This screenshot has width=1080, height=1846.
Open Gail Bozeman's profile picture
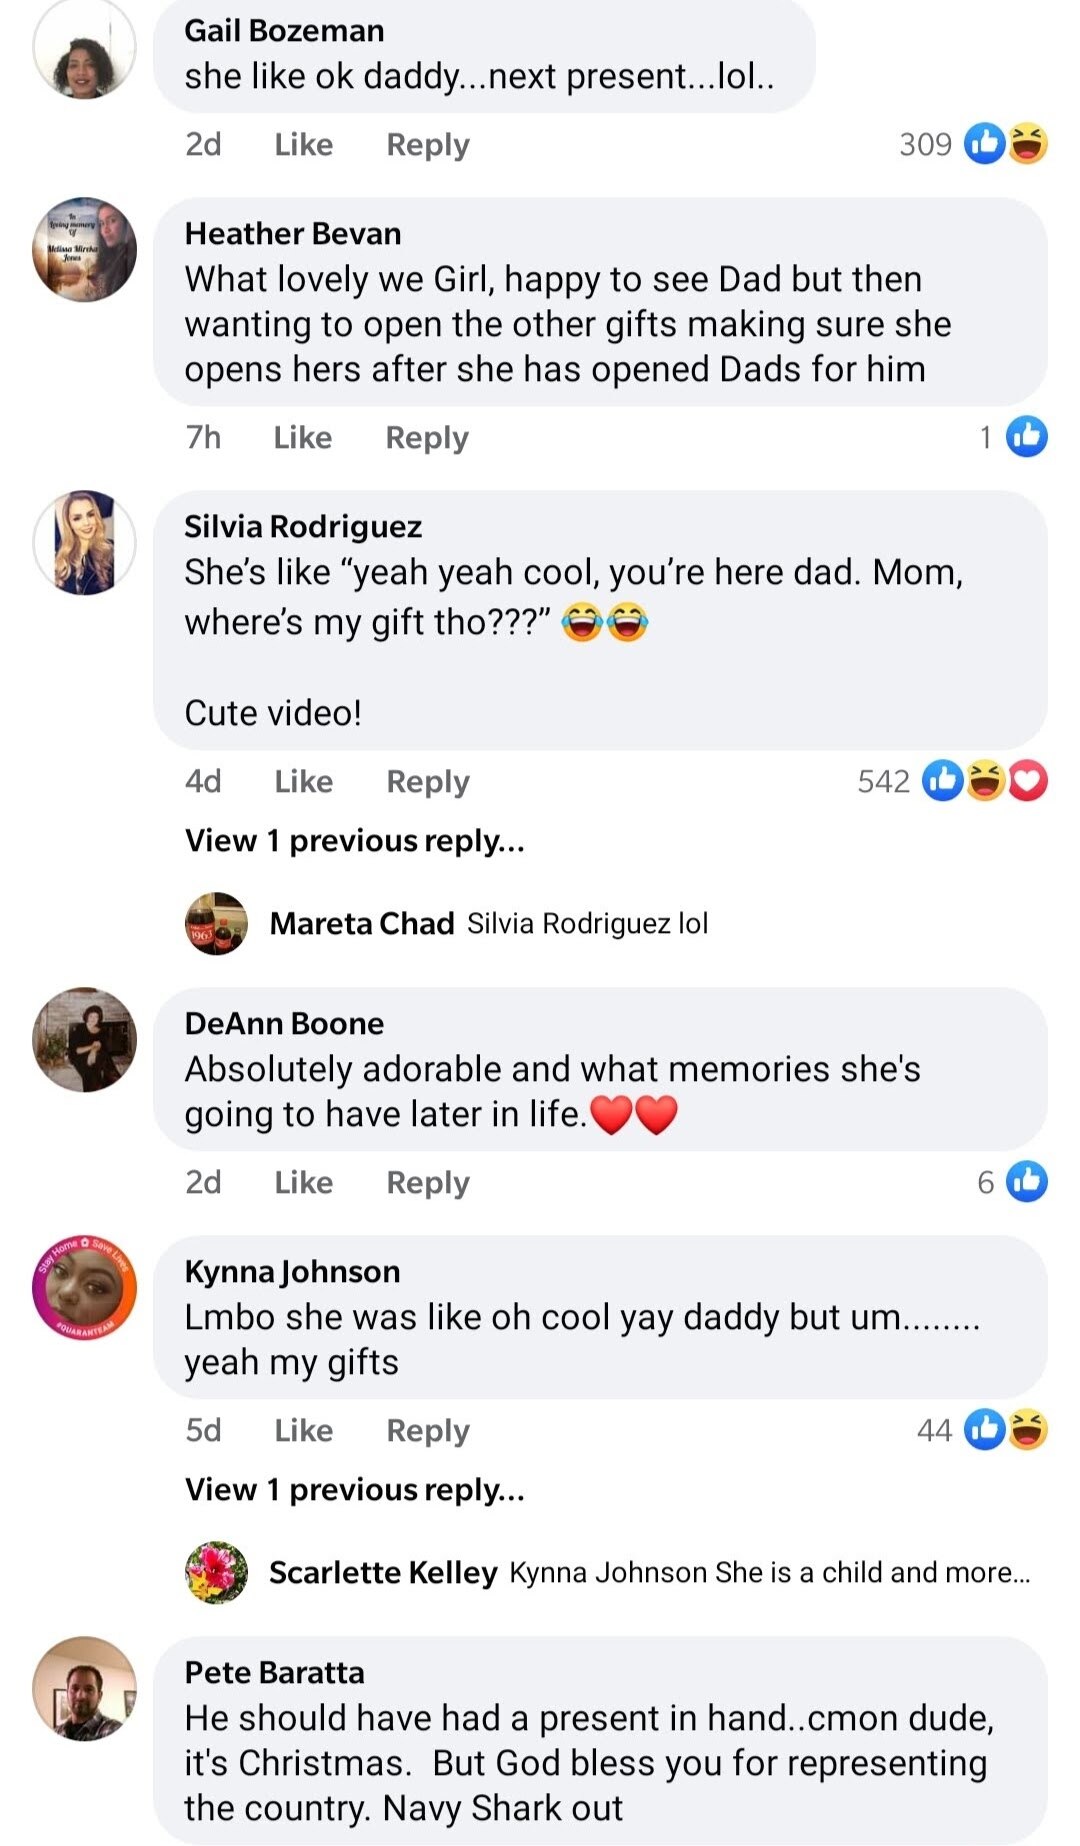coord(85,50)
